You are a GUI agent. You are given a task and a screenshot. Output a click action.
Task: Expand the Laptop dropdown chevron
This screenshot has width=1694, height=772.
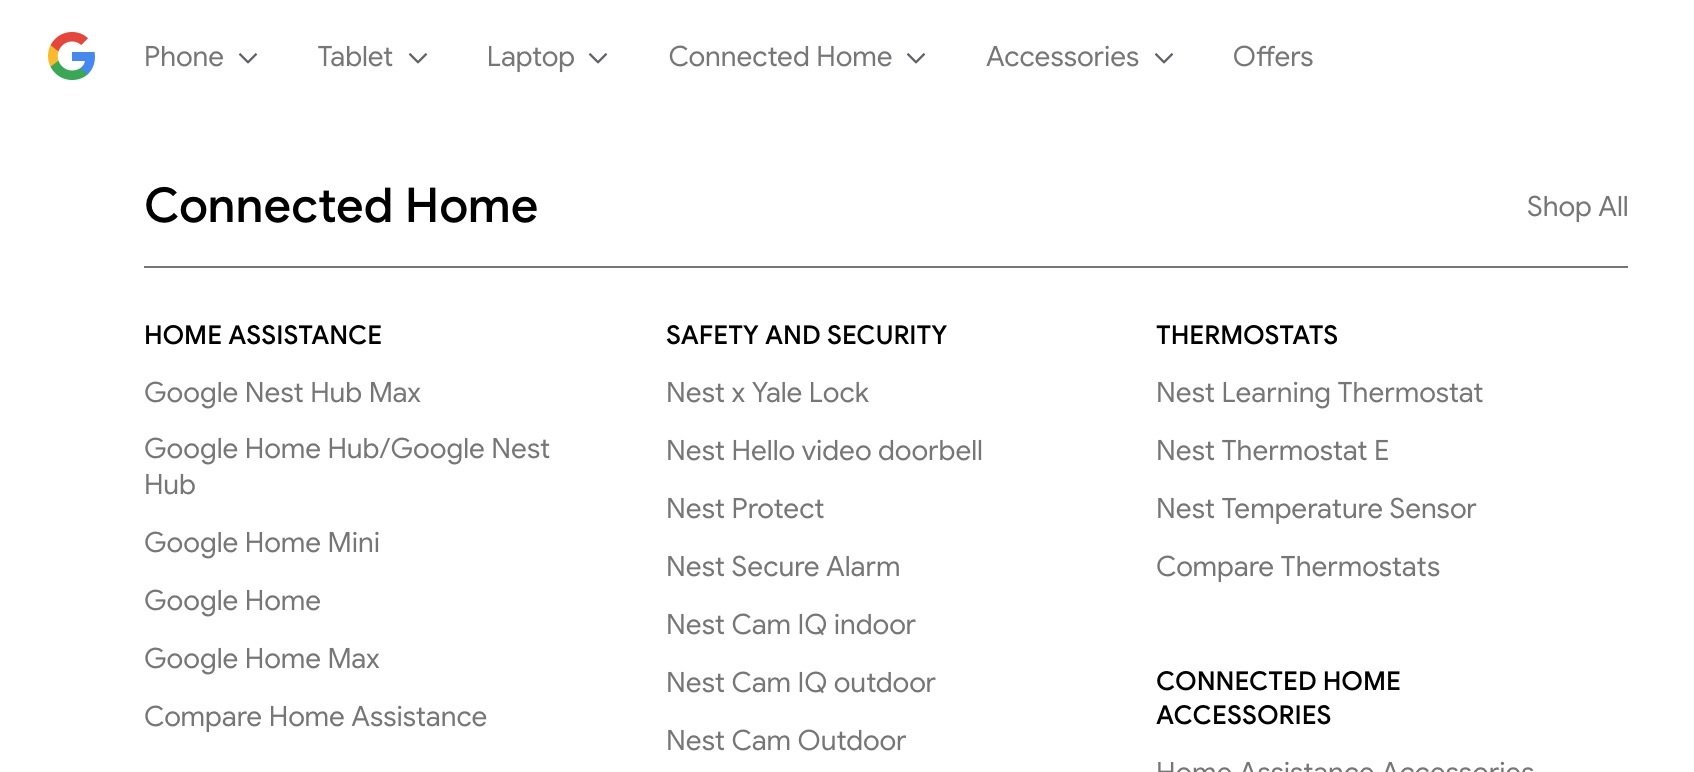coord(598,58)
